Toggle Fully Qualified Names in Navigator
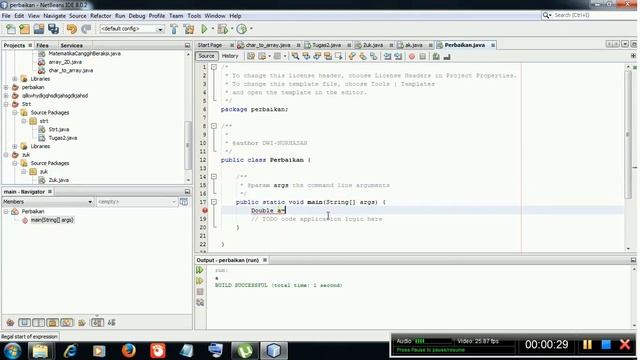The image size is (640, 360). [82, 323]
